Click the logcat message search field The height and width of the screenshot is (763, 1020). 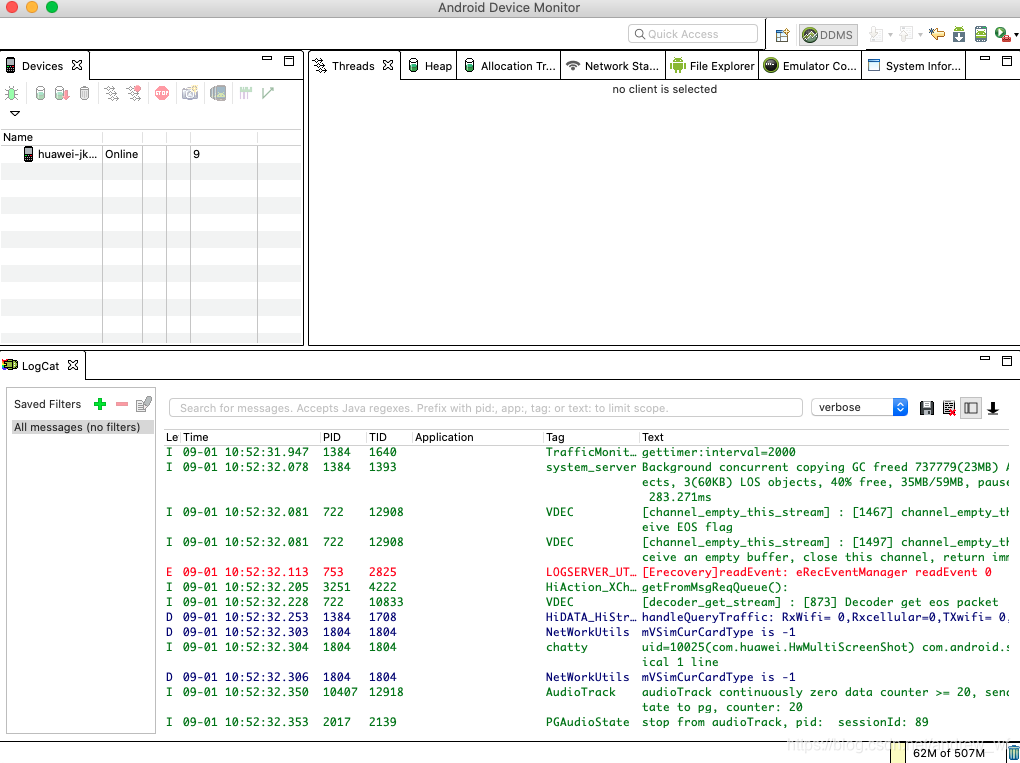point(485,408)
